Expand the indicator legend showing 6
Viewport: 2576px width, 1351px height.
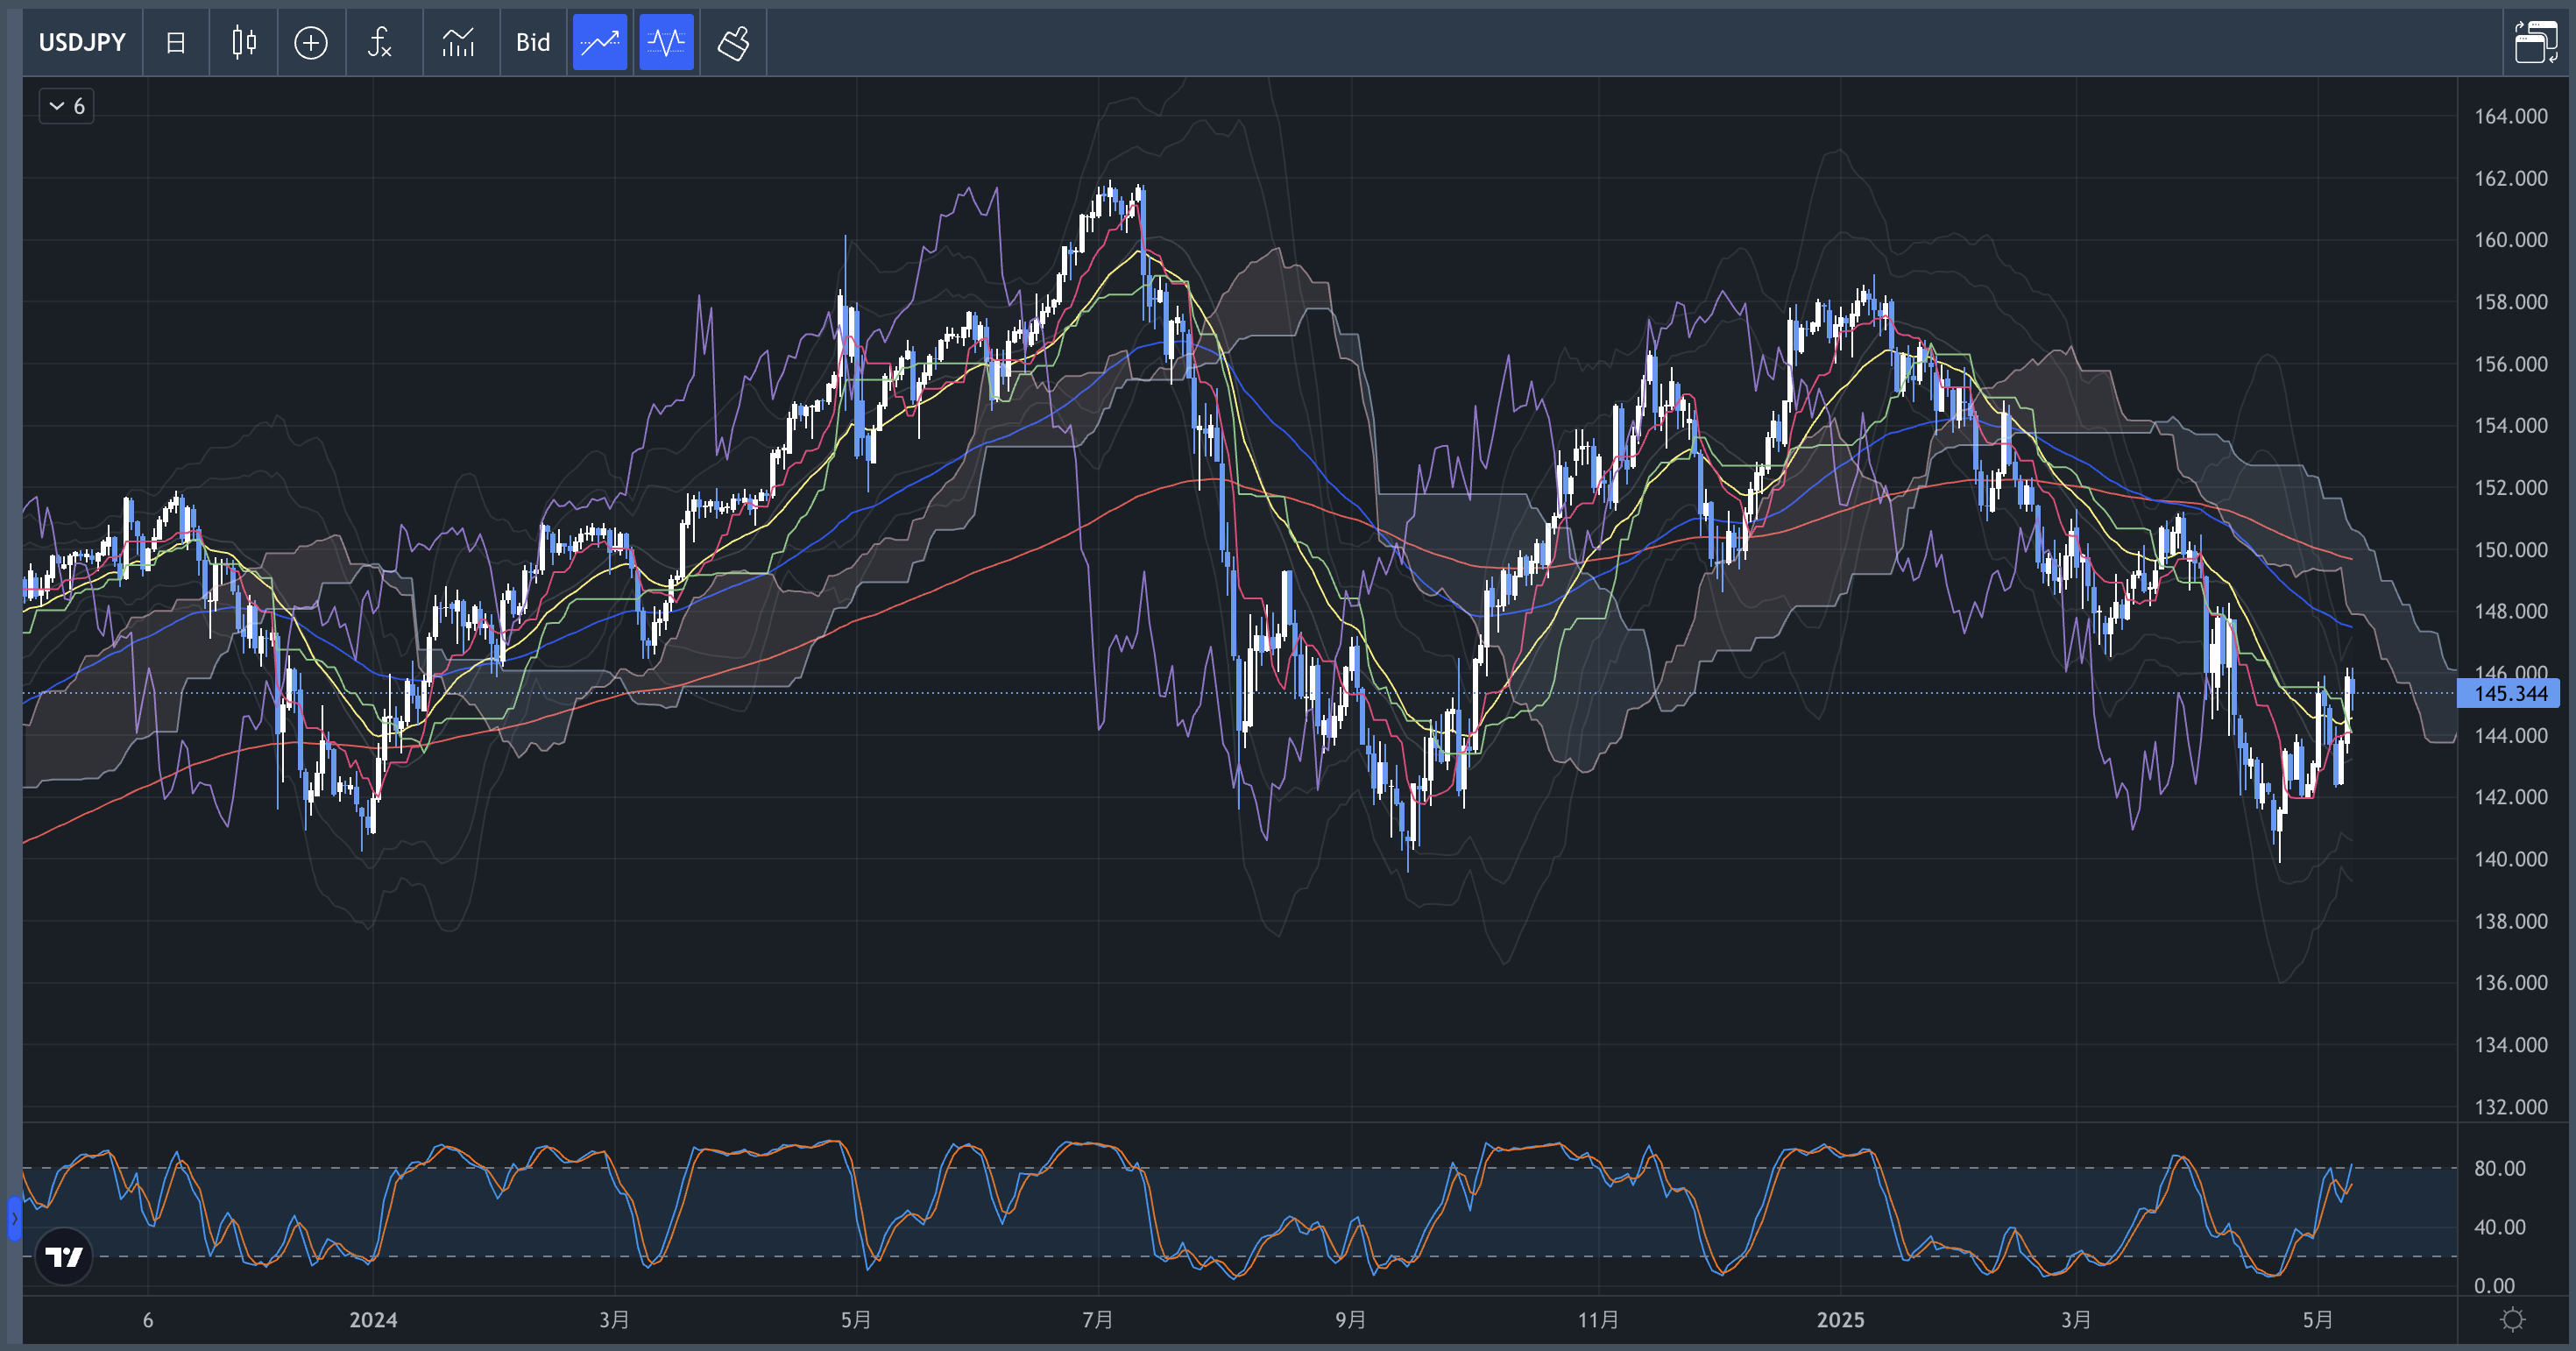pos(67,106)
